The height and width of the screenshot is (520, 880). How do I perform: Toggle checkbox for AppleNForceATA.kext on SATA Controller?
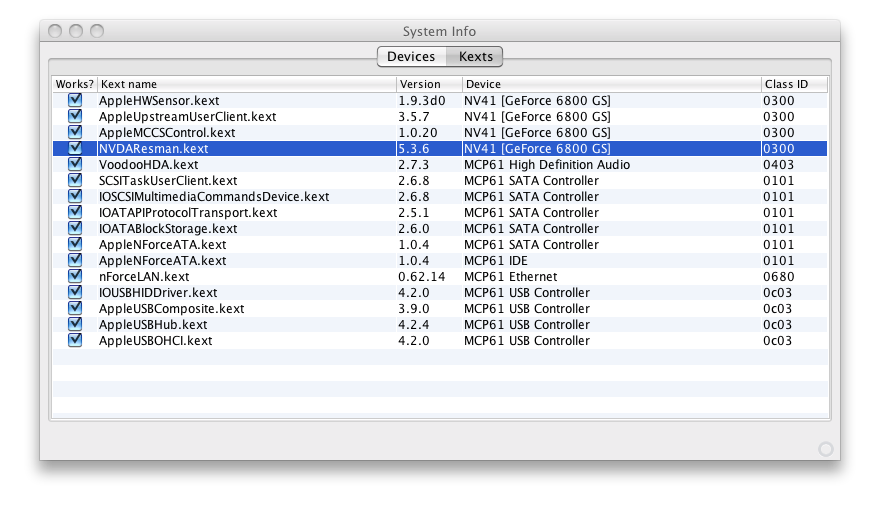tap(75, 244)
